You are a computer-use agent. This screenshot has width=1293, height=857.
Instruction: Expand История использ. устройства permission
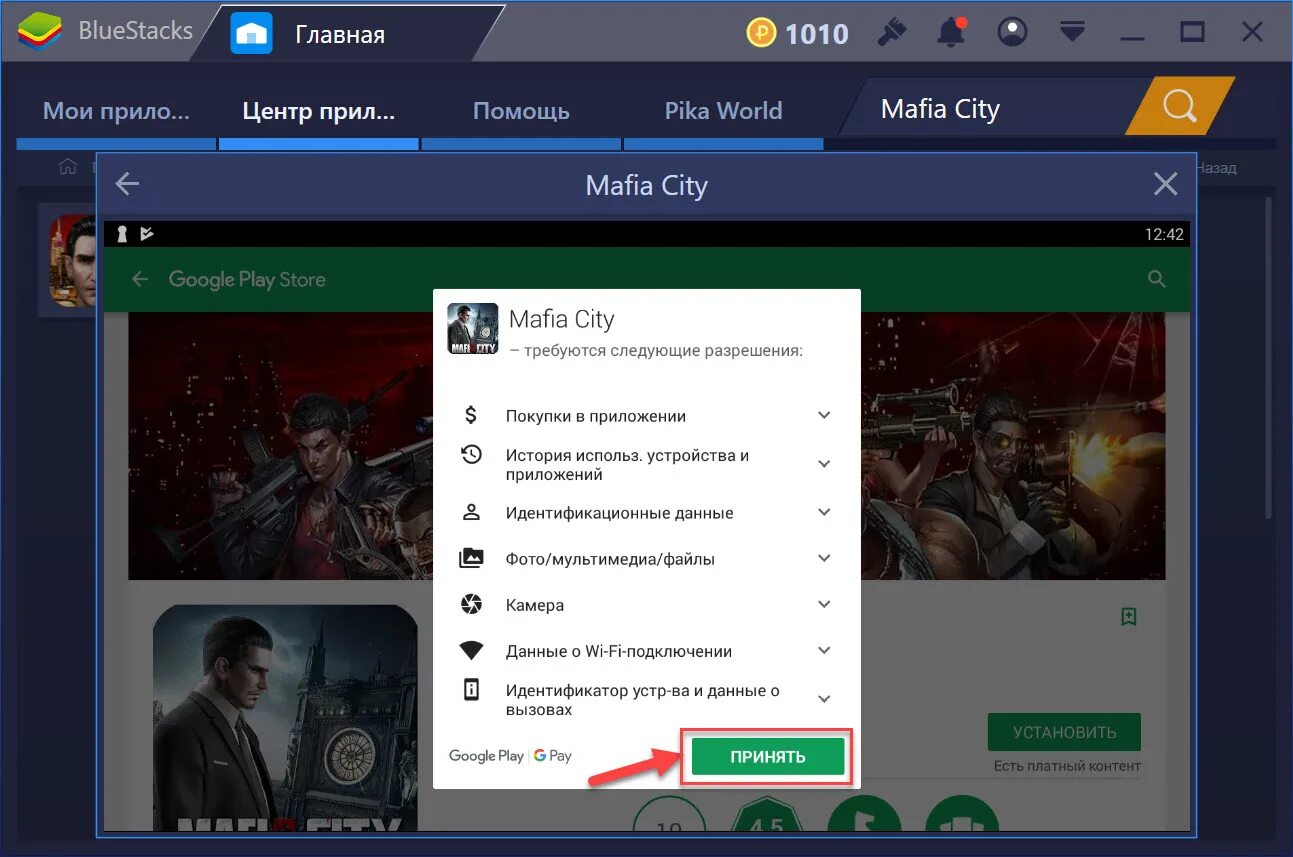(824, 464)
